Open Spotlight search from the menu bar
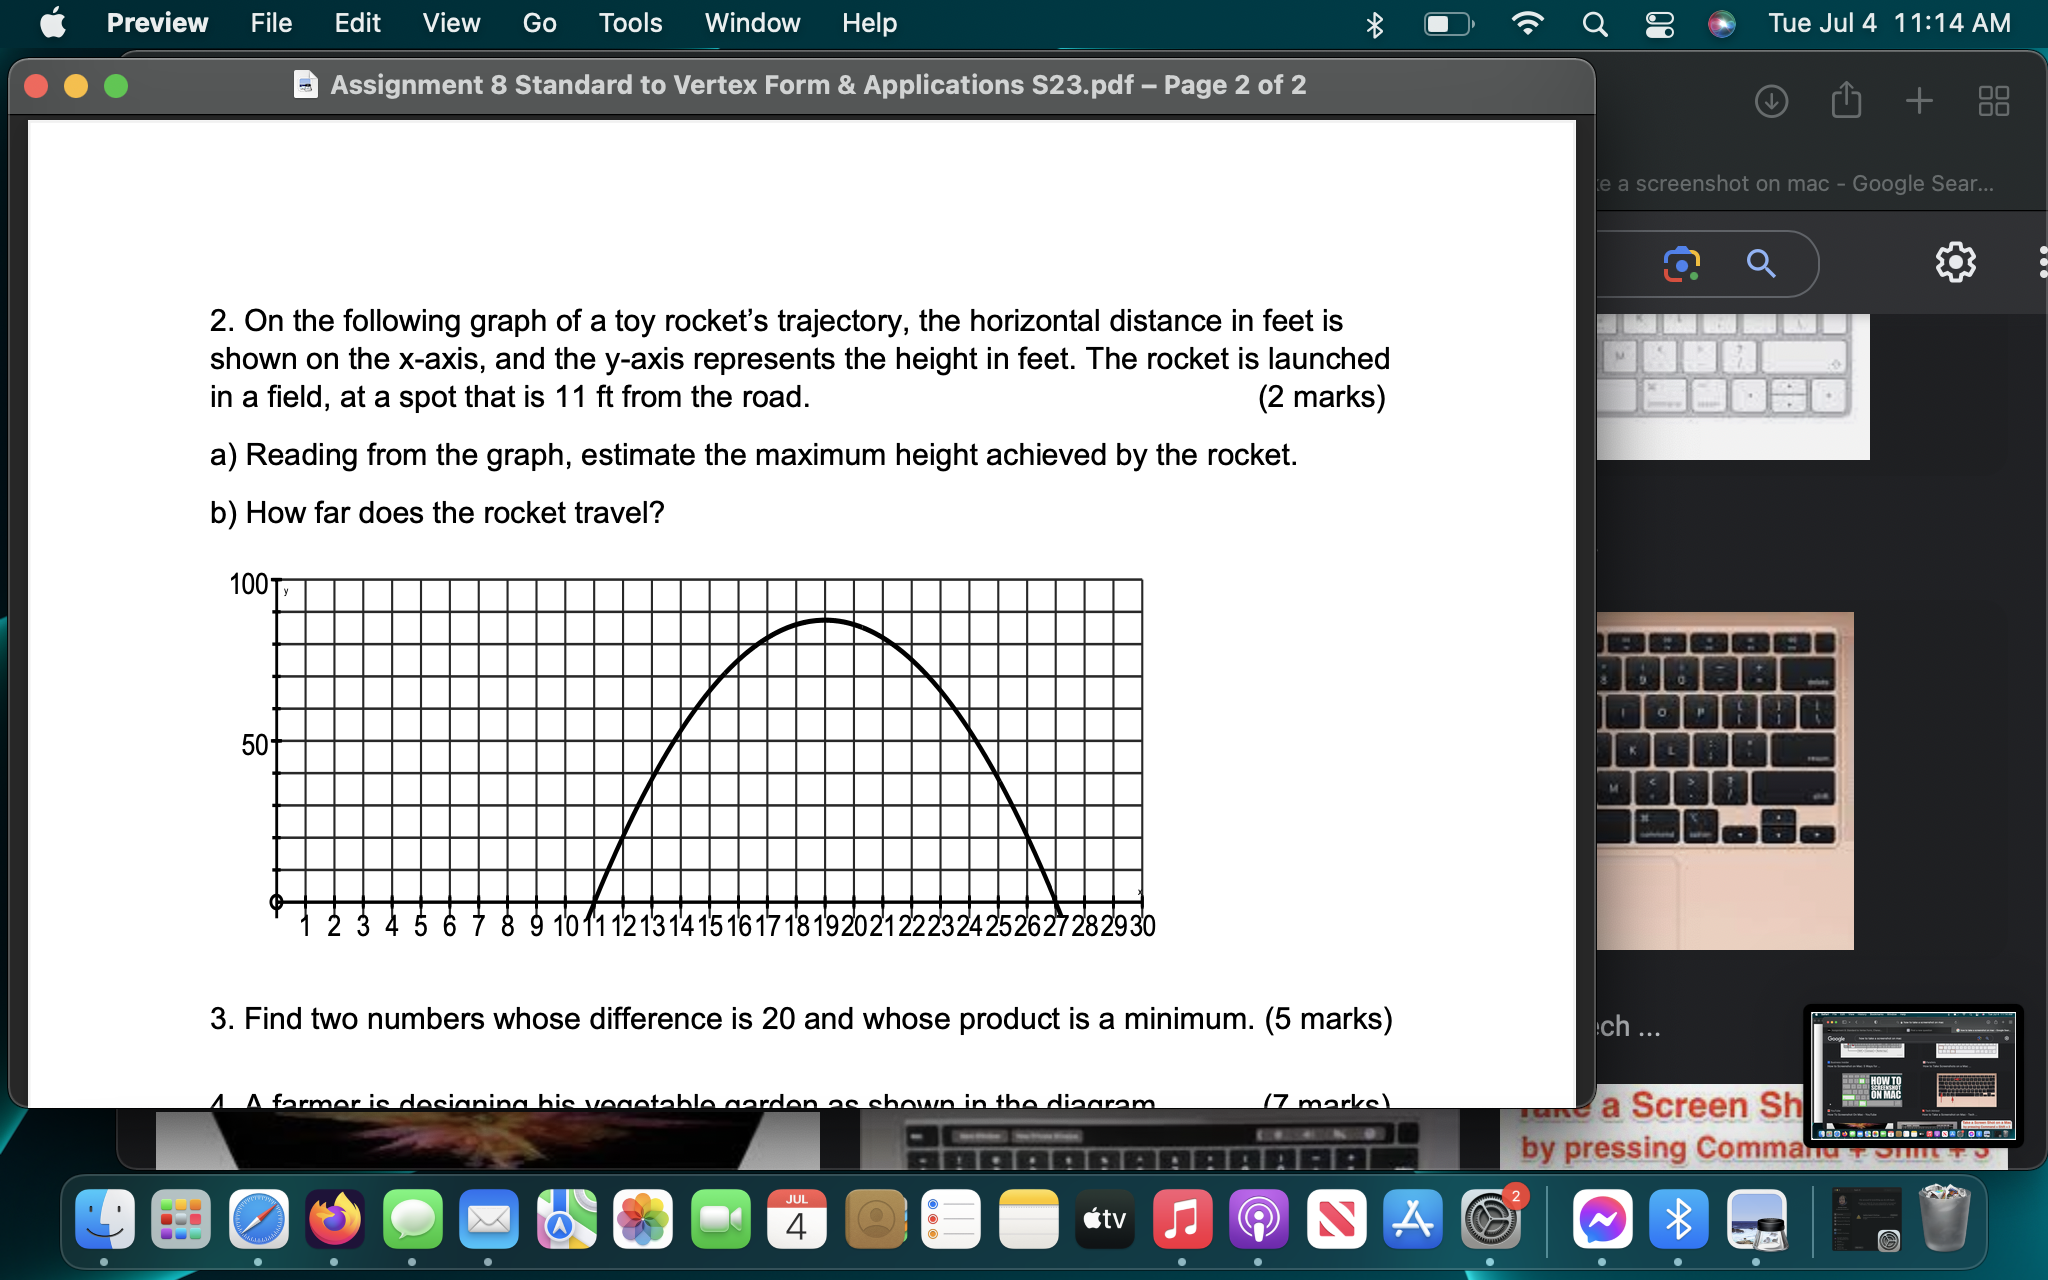The image size is (2048, 1280). click(1595, 23)
